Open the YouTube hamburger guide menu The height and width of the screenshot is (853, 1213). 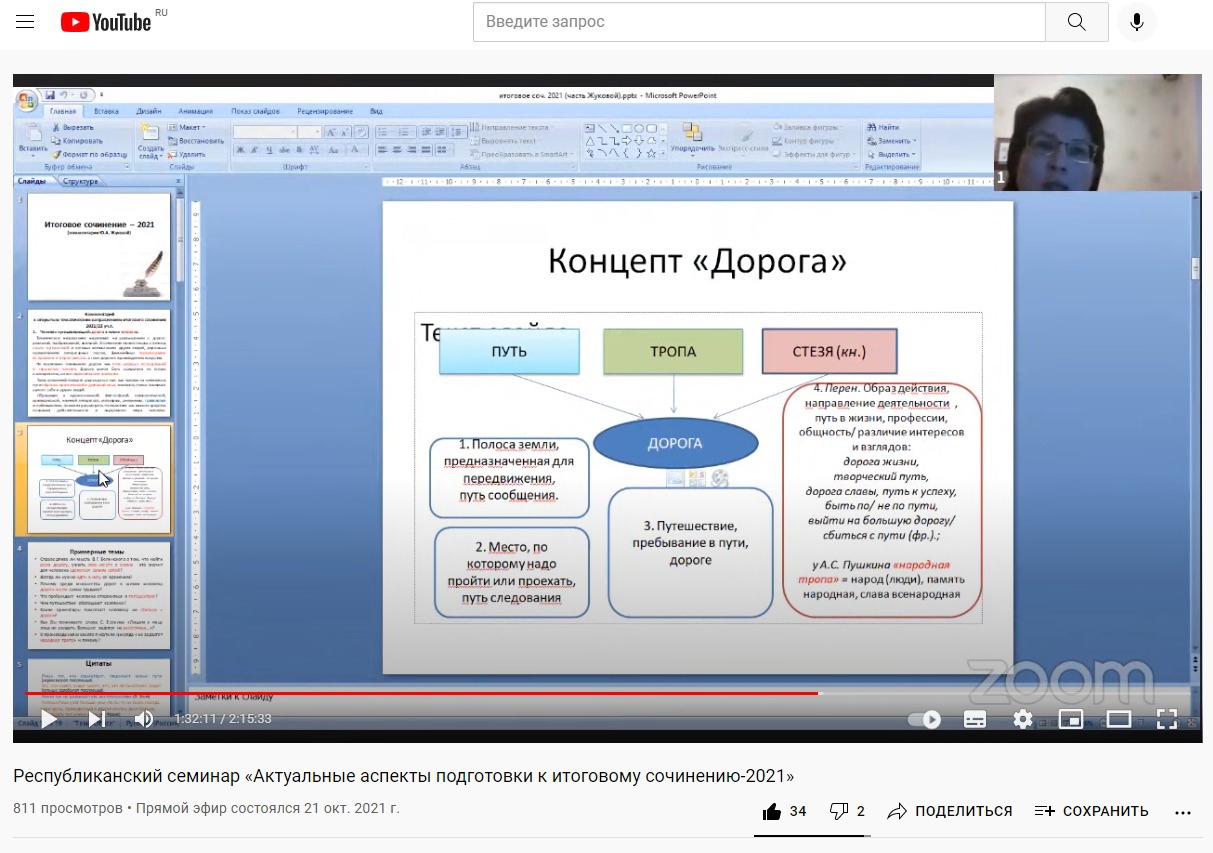[x=25, y=22]
